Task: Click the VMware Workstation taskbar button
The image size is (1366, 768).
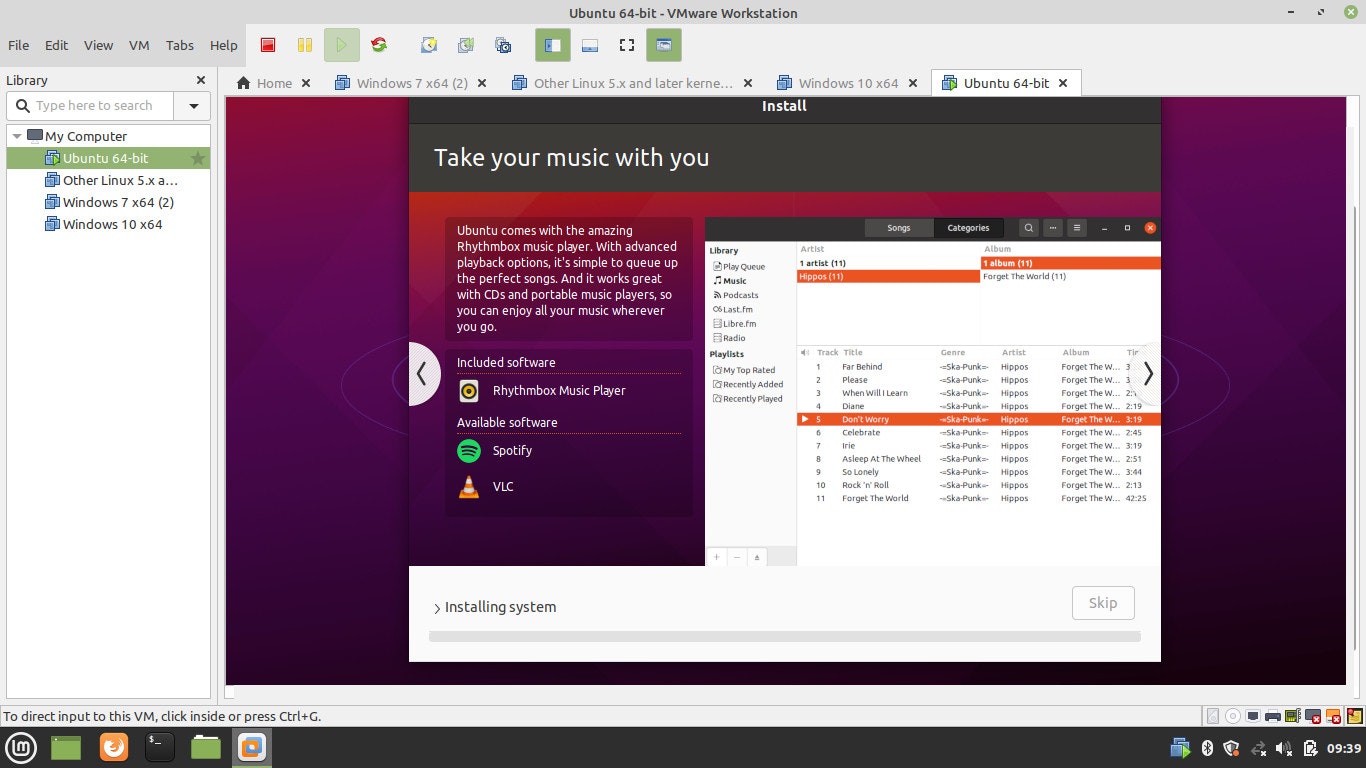Action: click(252, 747)
